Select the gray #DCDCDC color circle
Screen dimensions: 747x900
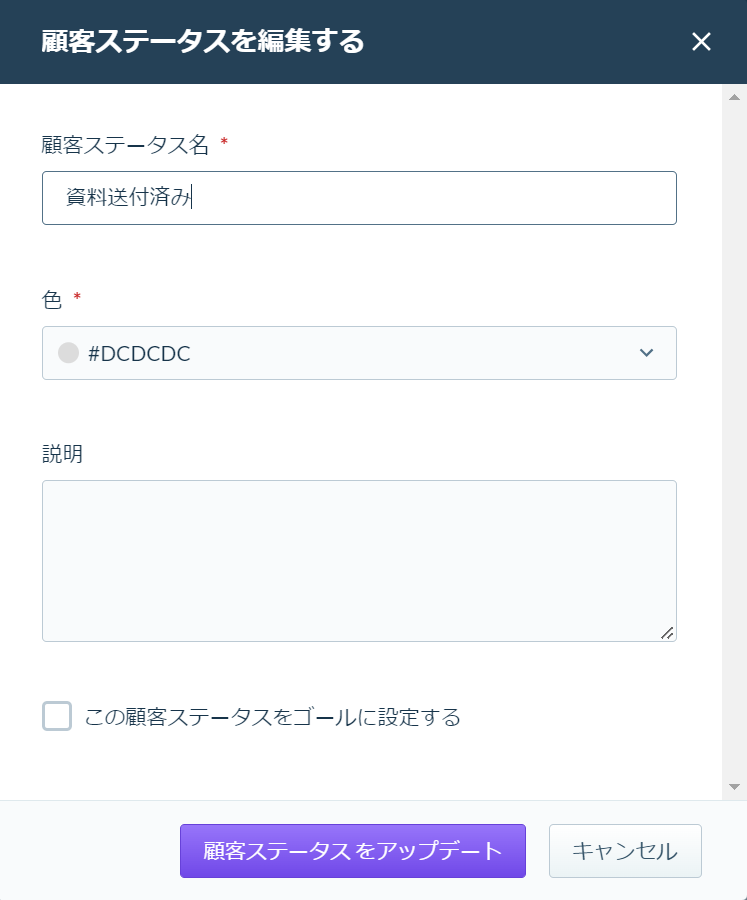click(68, 353)
